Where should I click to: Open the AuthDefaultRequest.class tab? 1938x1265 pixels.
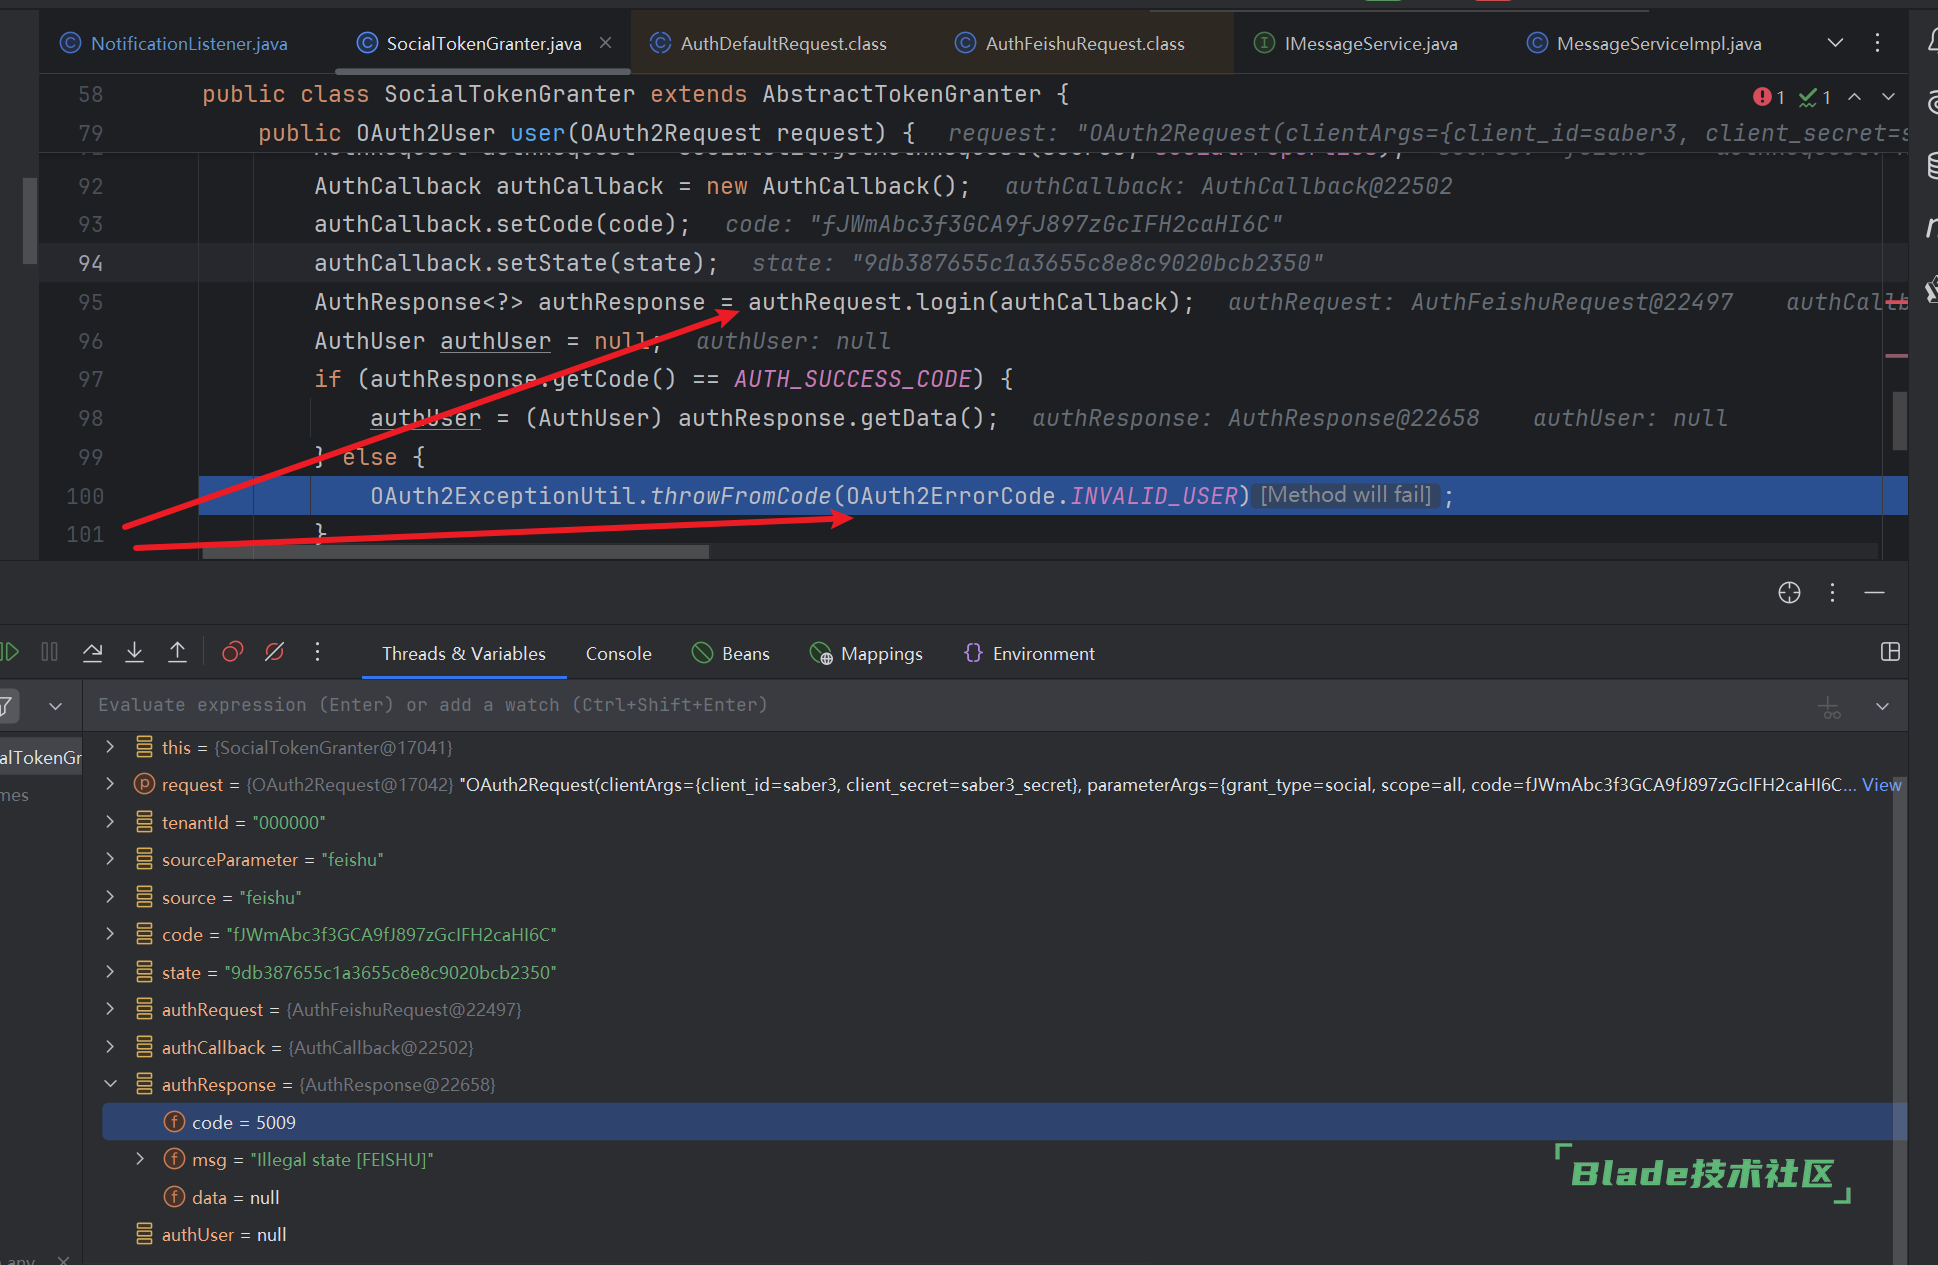769,43
